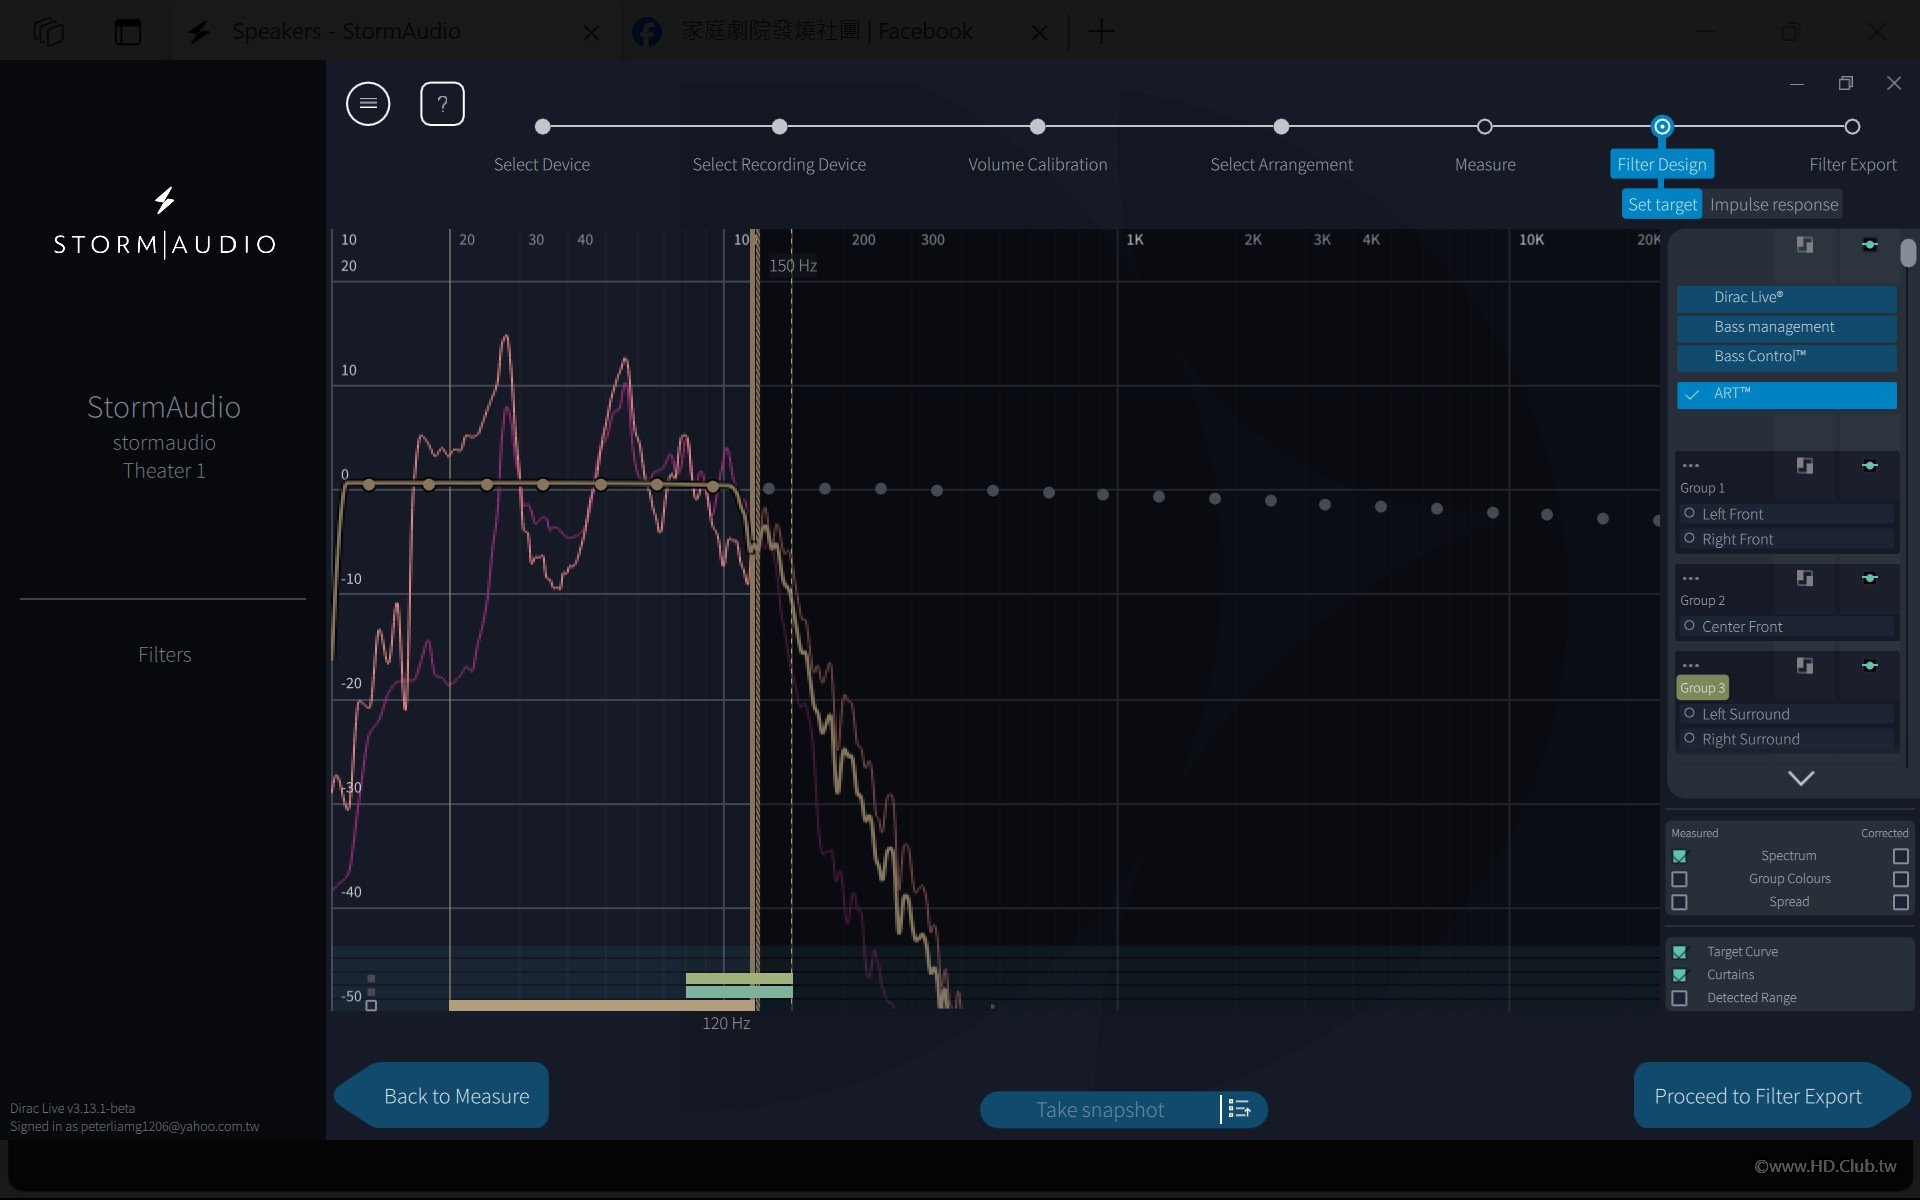Click the StormAudio lightning logo in sidebar
This screenshot has width=1920, height=1200.
pyautogui.click(x=165, y=200)
